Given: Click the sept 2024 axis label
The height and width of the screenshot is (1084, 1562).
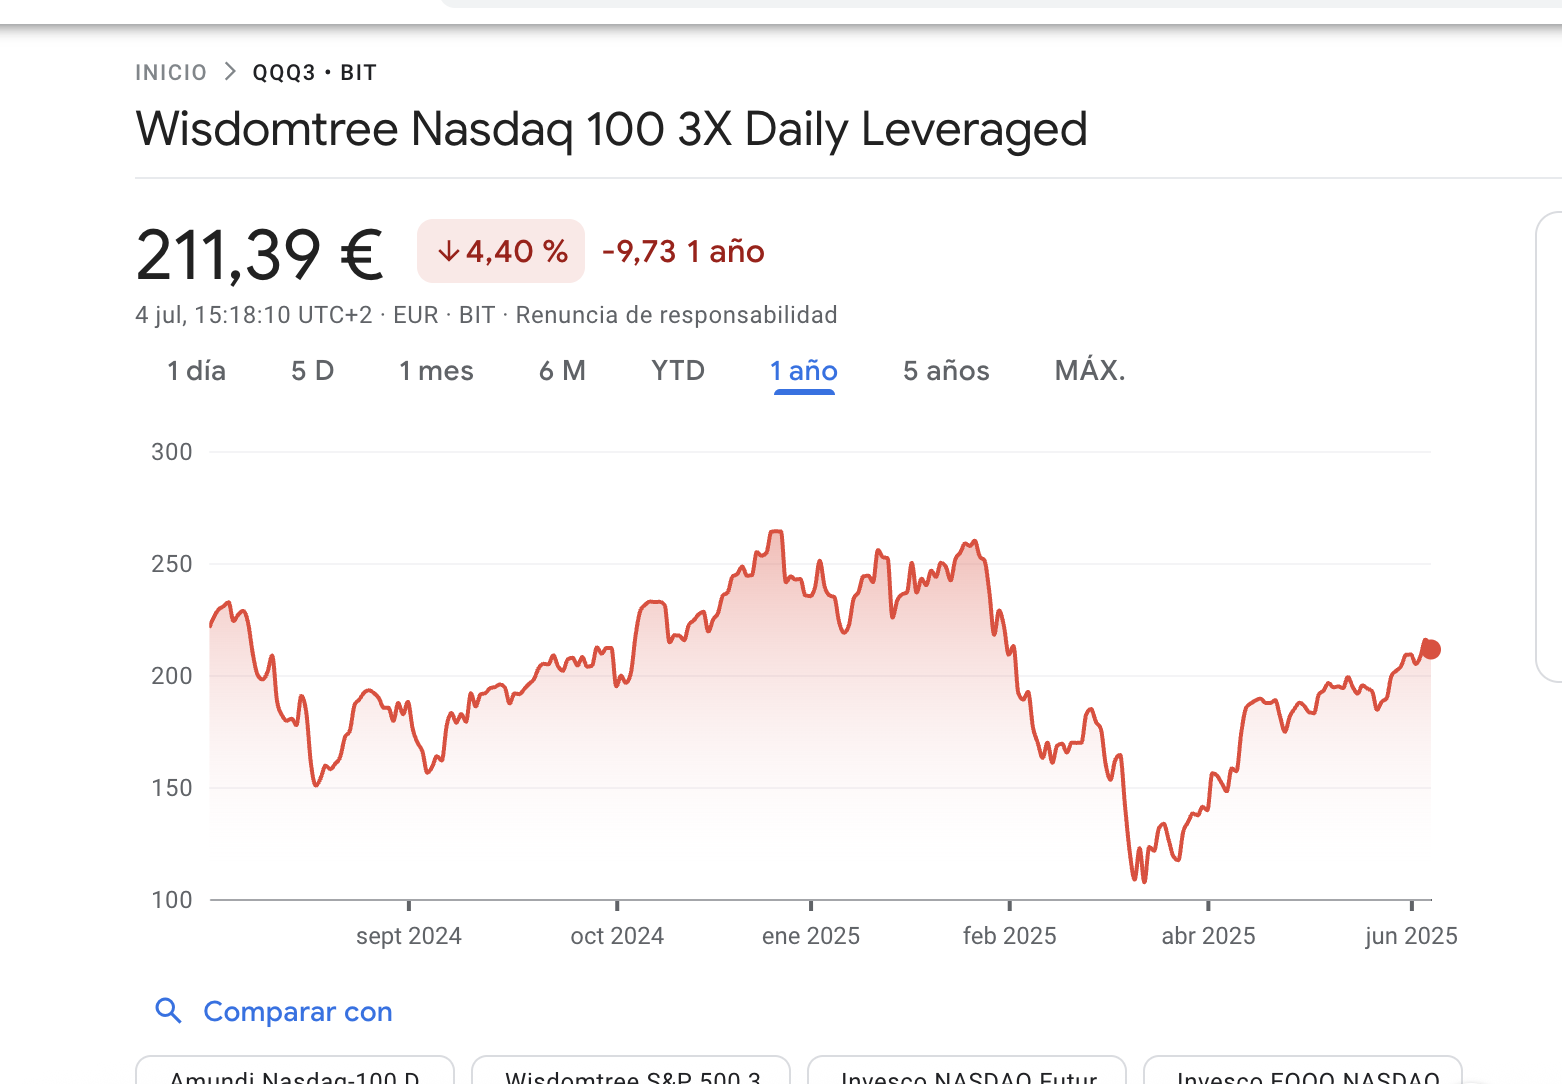Looking at the screenshot, I should click(x=409, y=936).
